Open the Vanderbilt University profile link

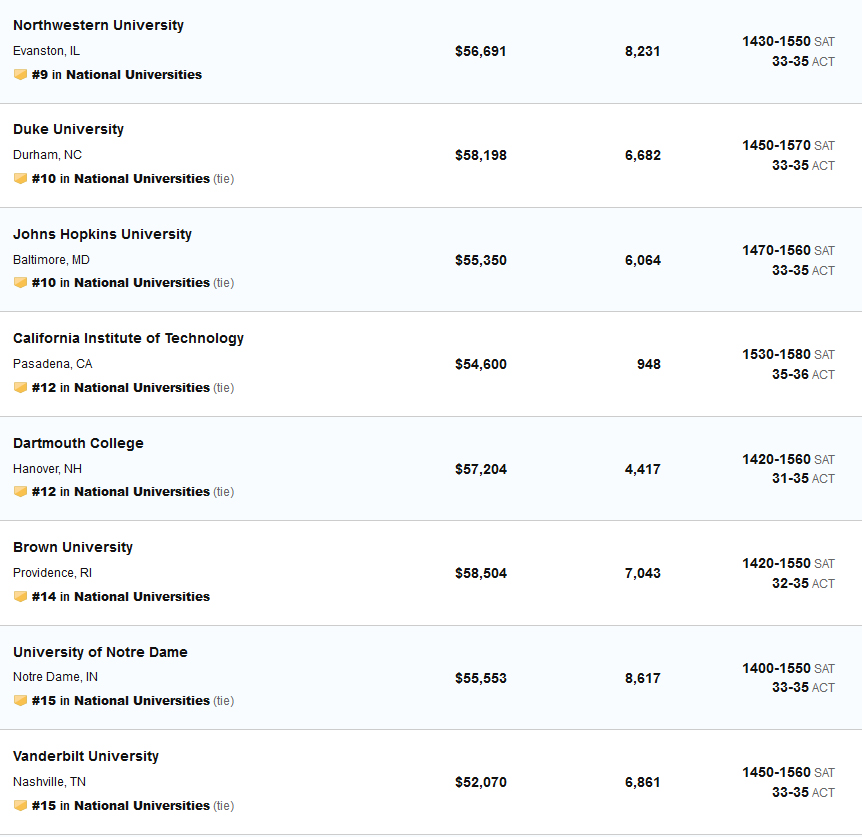[86, 756]
